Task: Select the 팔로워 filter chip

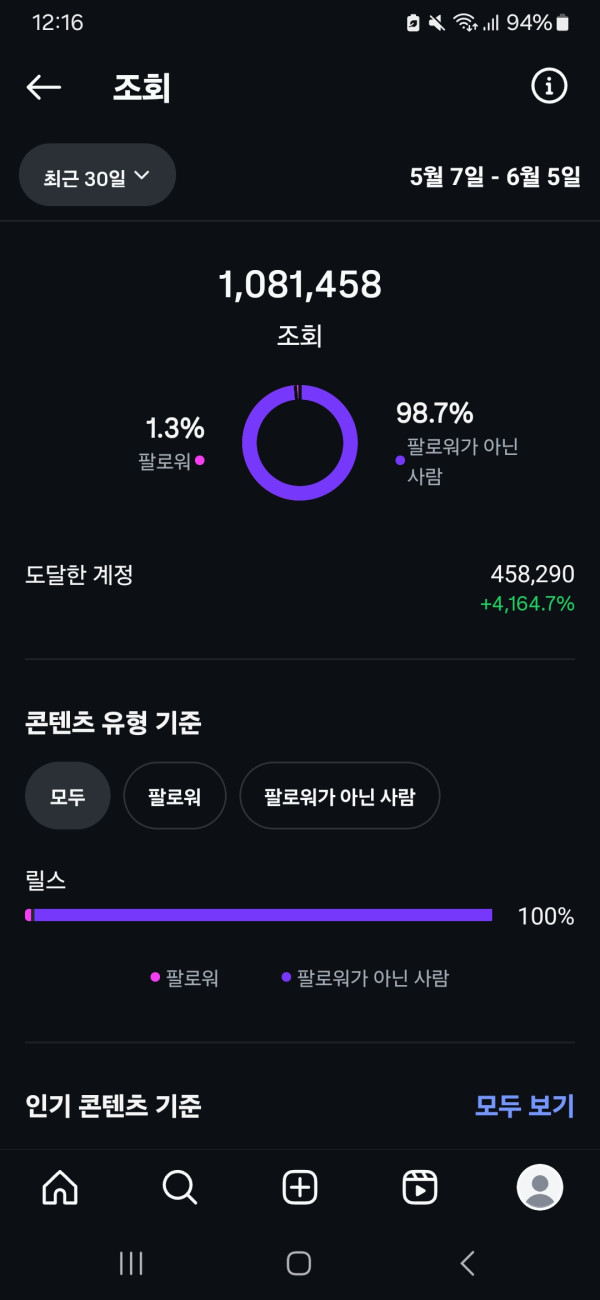Action: coord(174,796)
